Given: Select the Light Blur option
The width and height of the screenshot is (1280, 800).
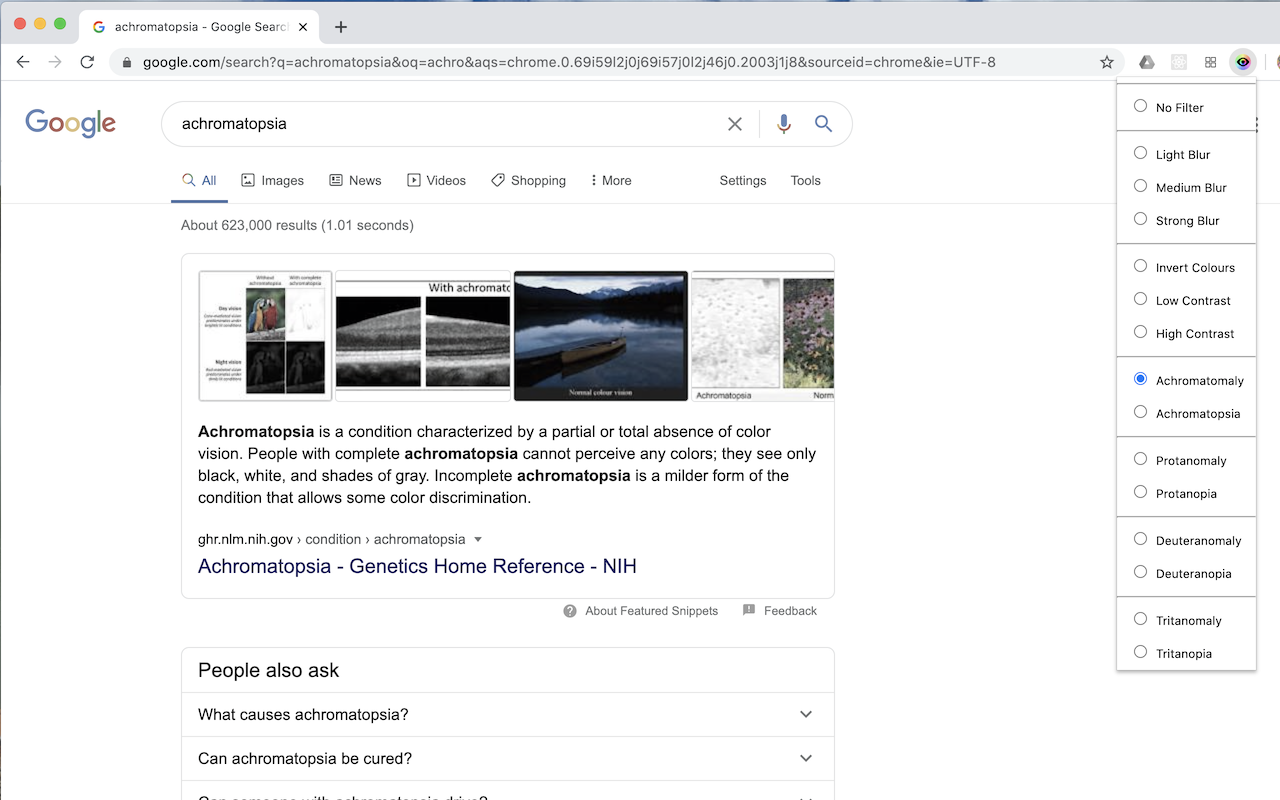Looking at the screenshot, I should (x=1140, y=153).
